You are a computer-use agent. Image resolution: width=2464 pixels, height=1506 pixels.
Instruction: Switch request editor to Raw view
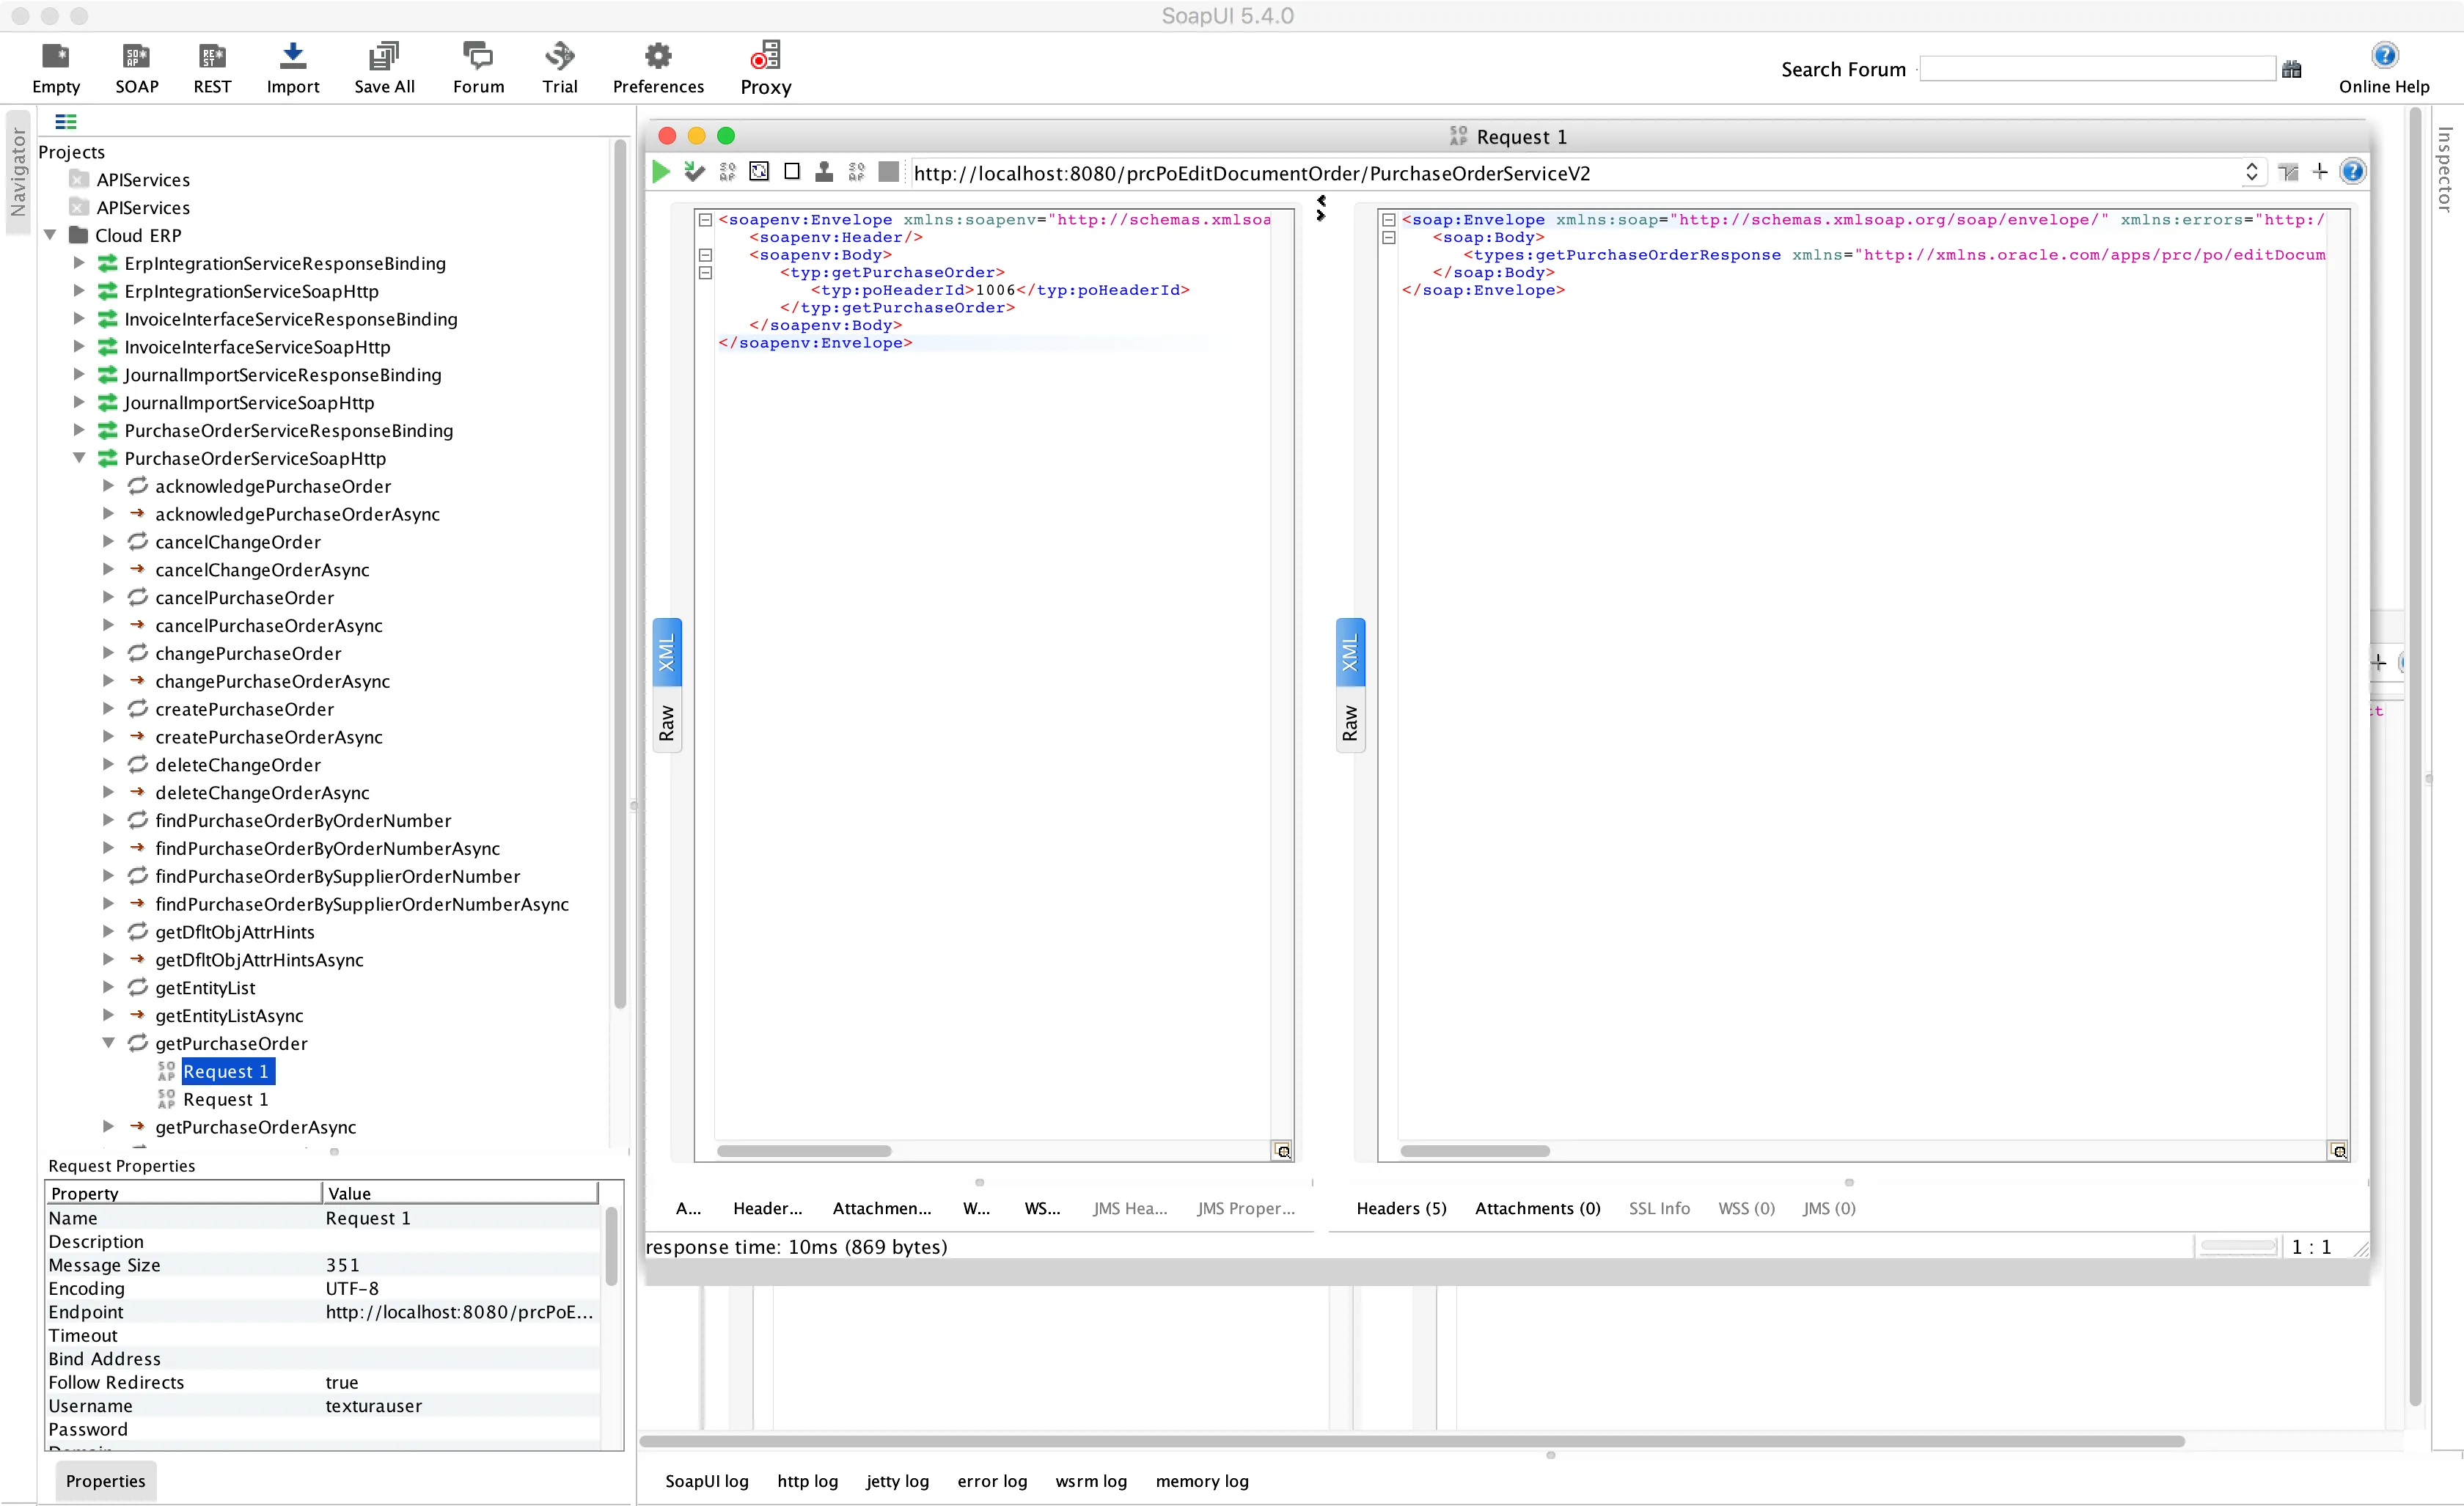point(667,722)
